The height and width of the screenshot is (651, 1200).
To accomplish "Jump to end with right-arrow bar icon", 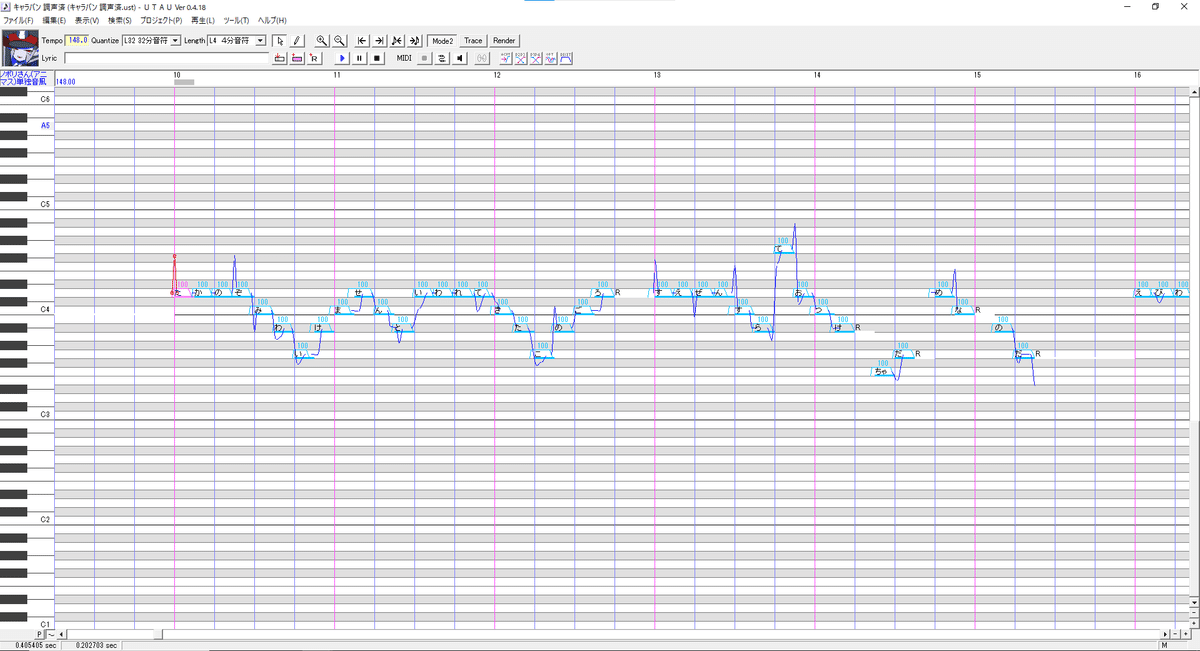I will pos(379,41).
